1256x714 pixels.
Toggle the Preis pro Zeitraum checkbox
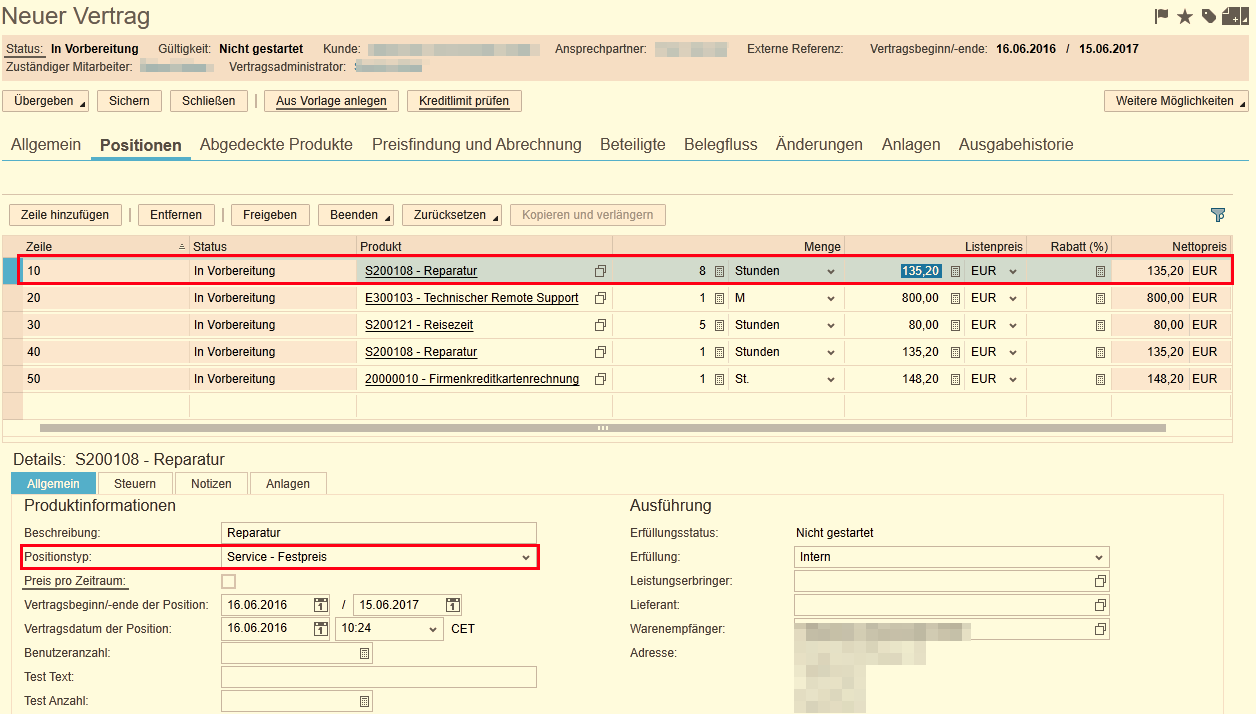(x=229, y=581)
